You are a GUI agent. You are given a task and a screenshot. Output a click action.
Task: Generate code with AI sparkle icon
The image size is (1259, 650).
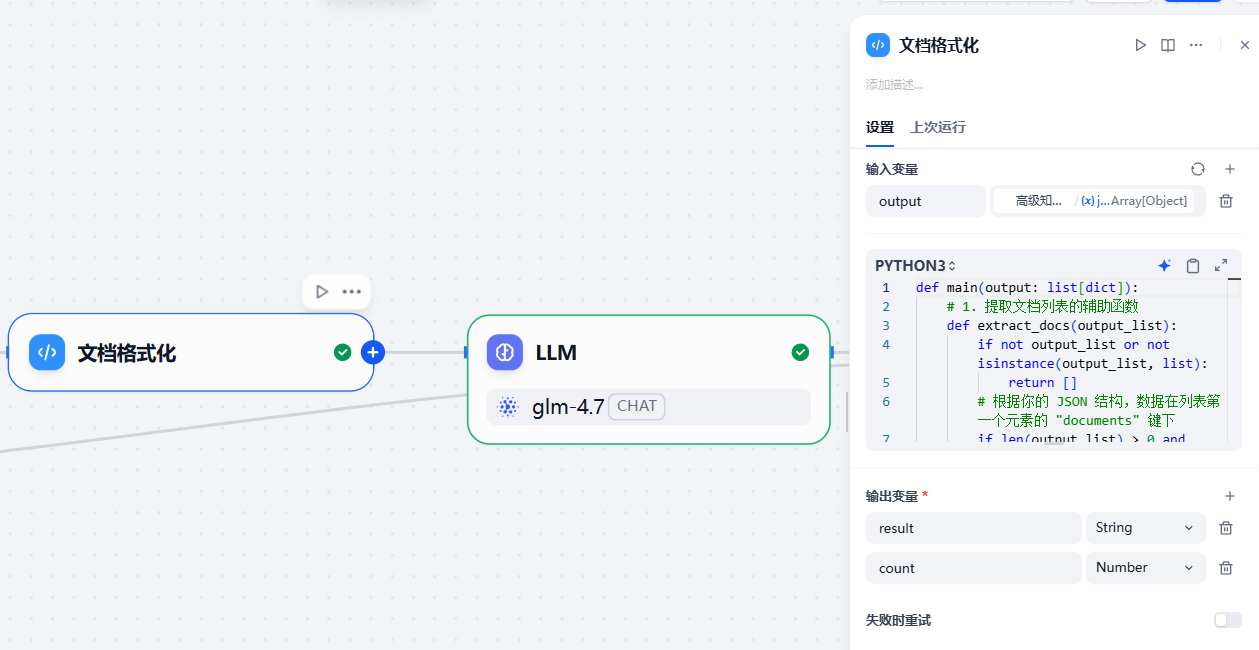tap(1164, 265)
